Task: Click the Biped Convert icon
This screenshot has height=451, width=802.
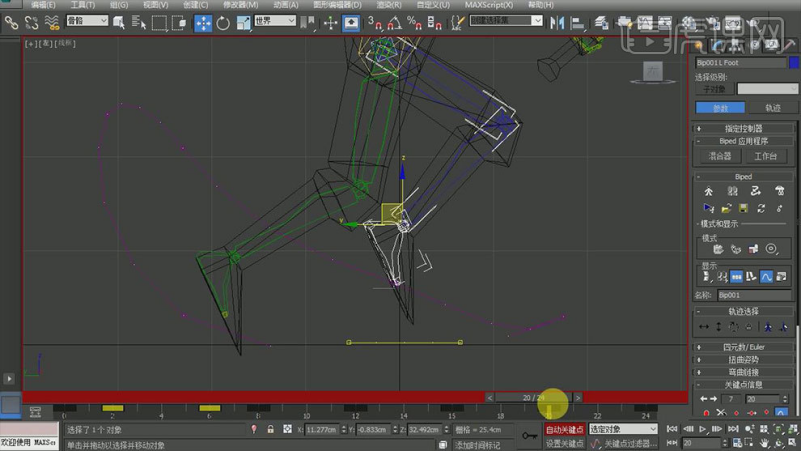Action: [762, 208]
